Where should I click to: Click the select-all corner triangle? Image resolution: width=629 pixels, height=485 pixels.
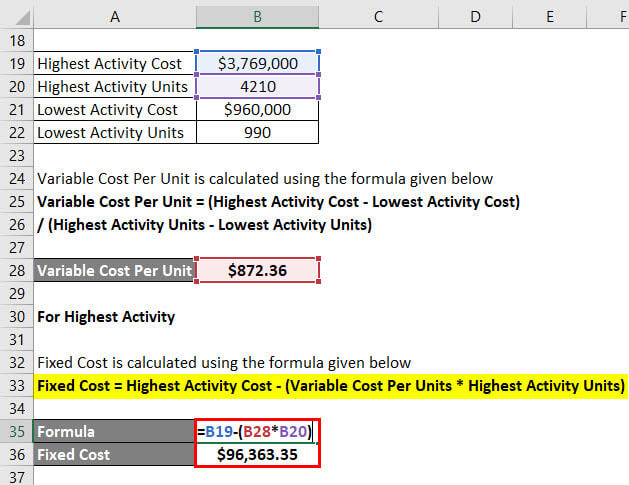[22, 18]
